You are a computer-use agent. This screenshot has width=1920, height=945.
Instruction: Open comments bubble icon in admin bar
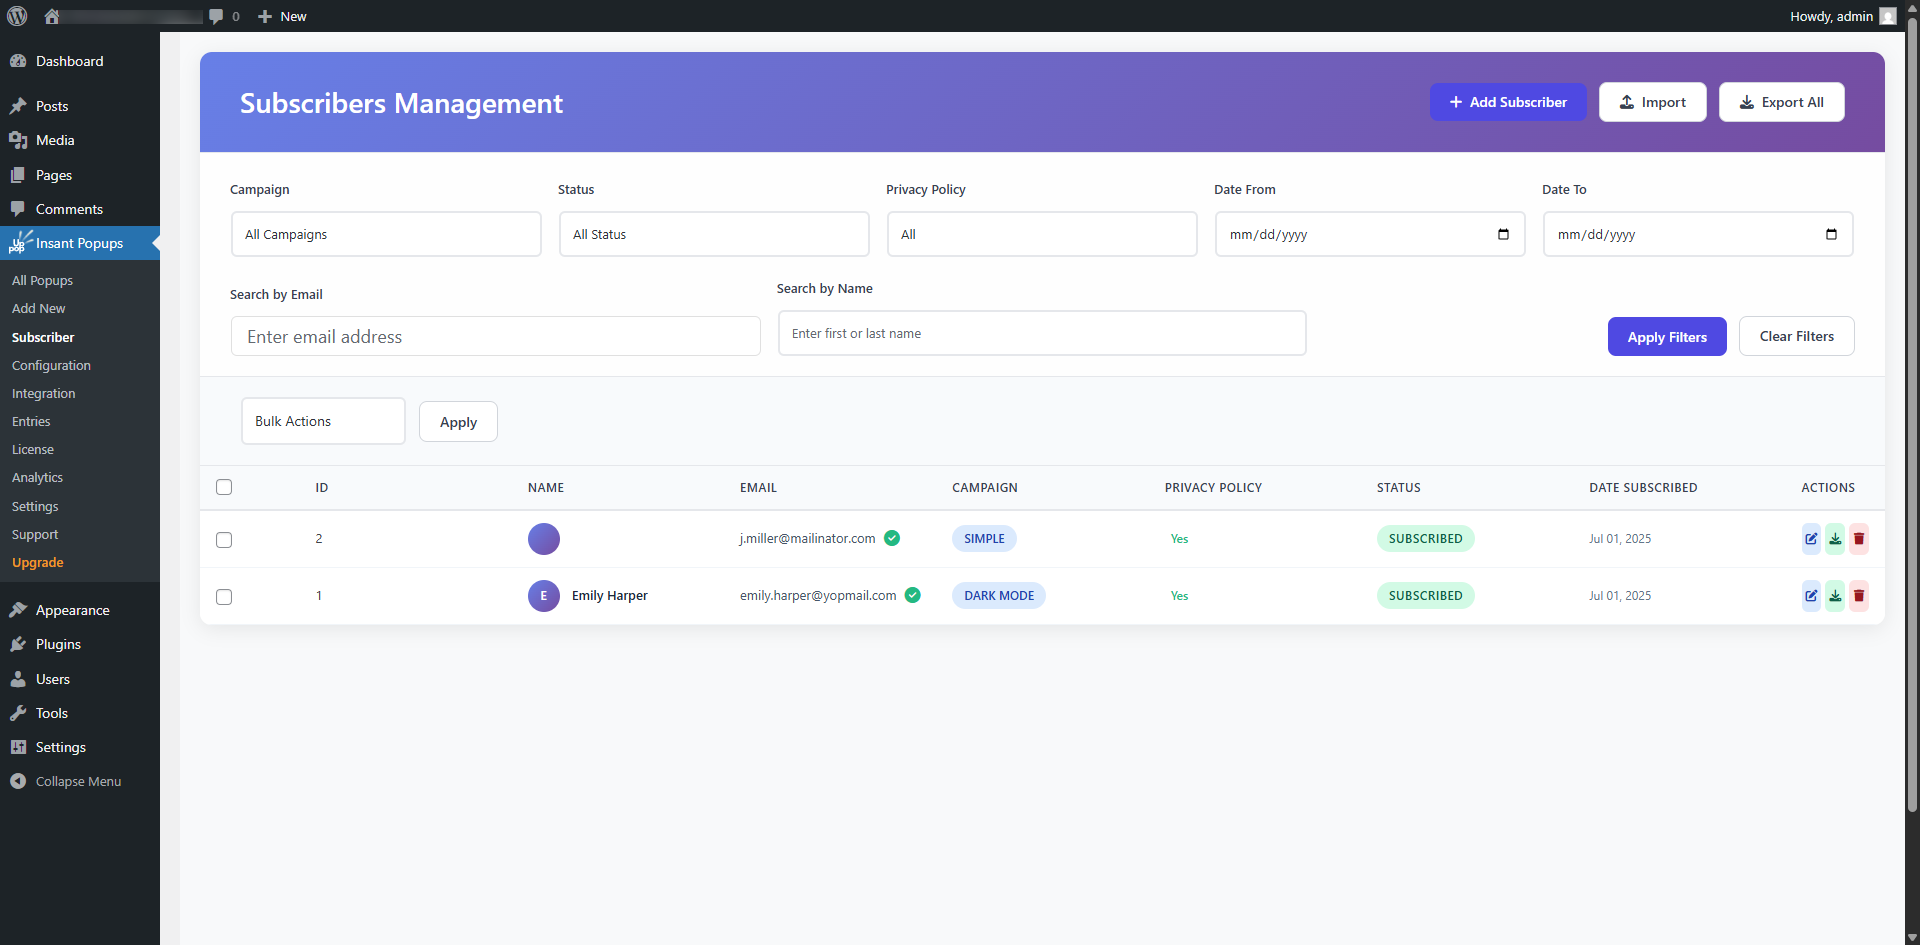(x=216, y=16)
